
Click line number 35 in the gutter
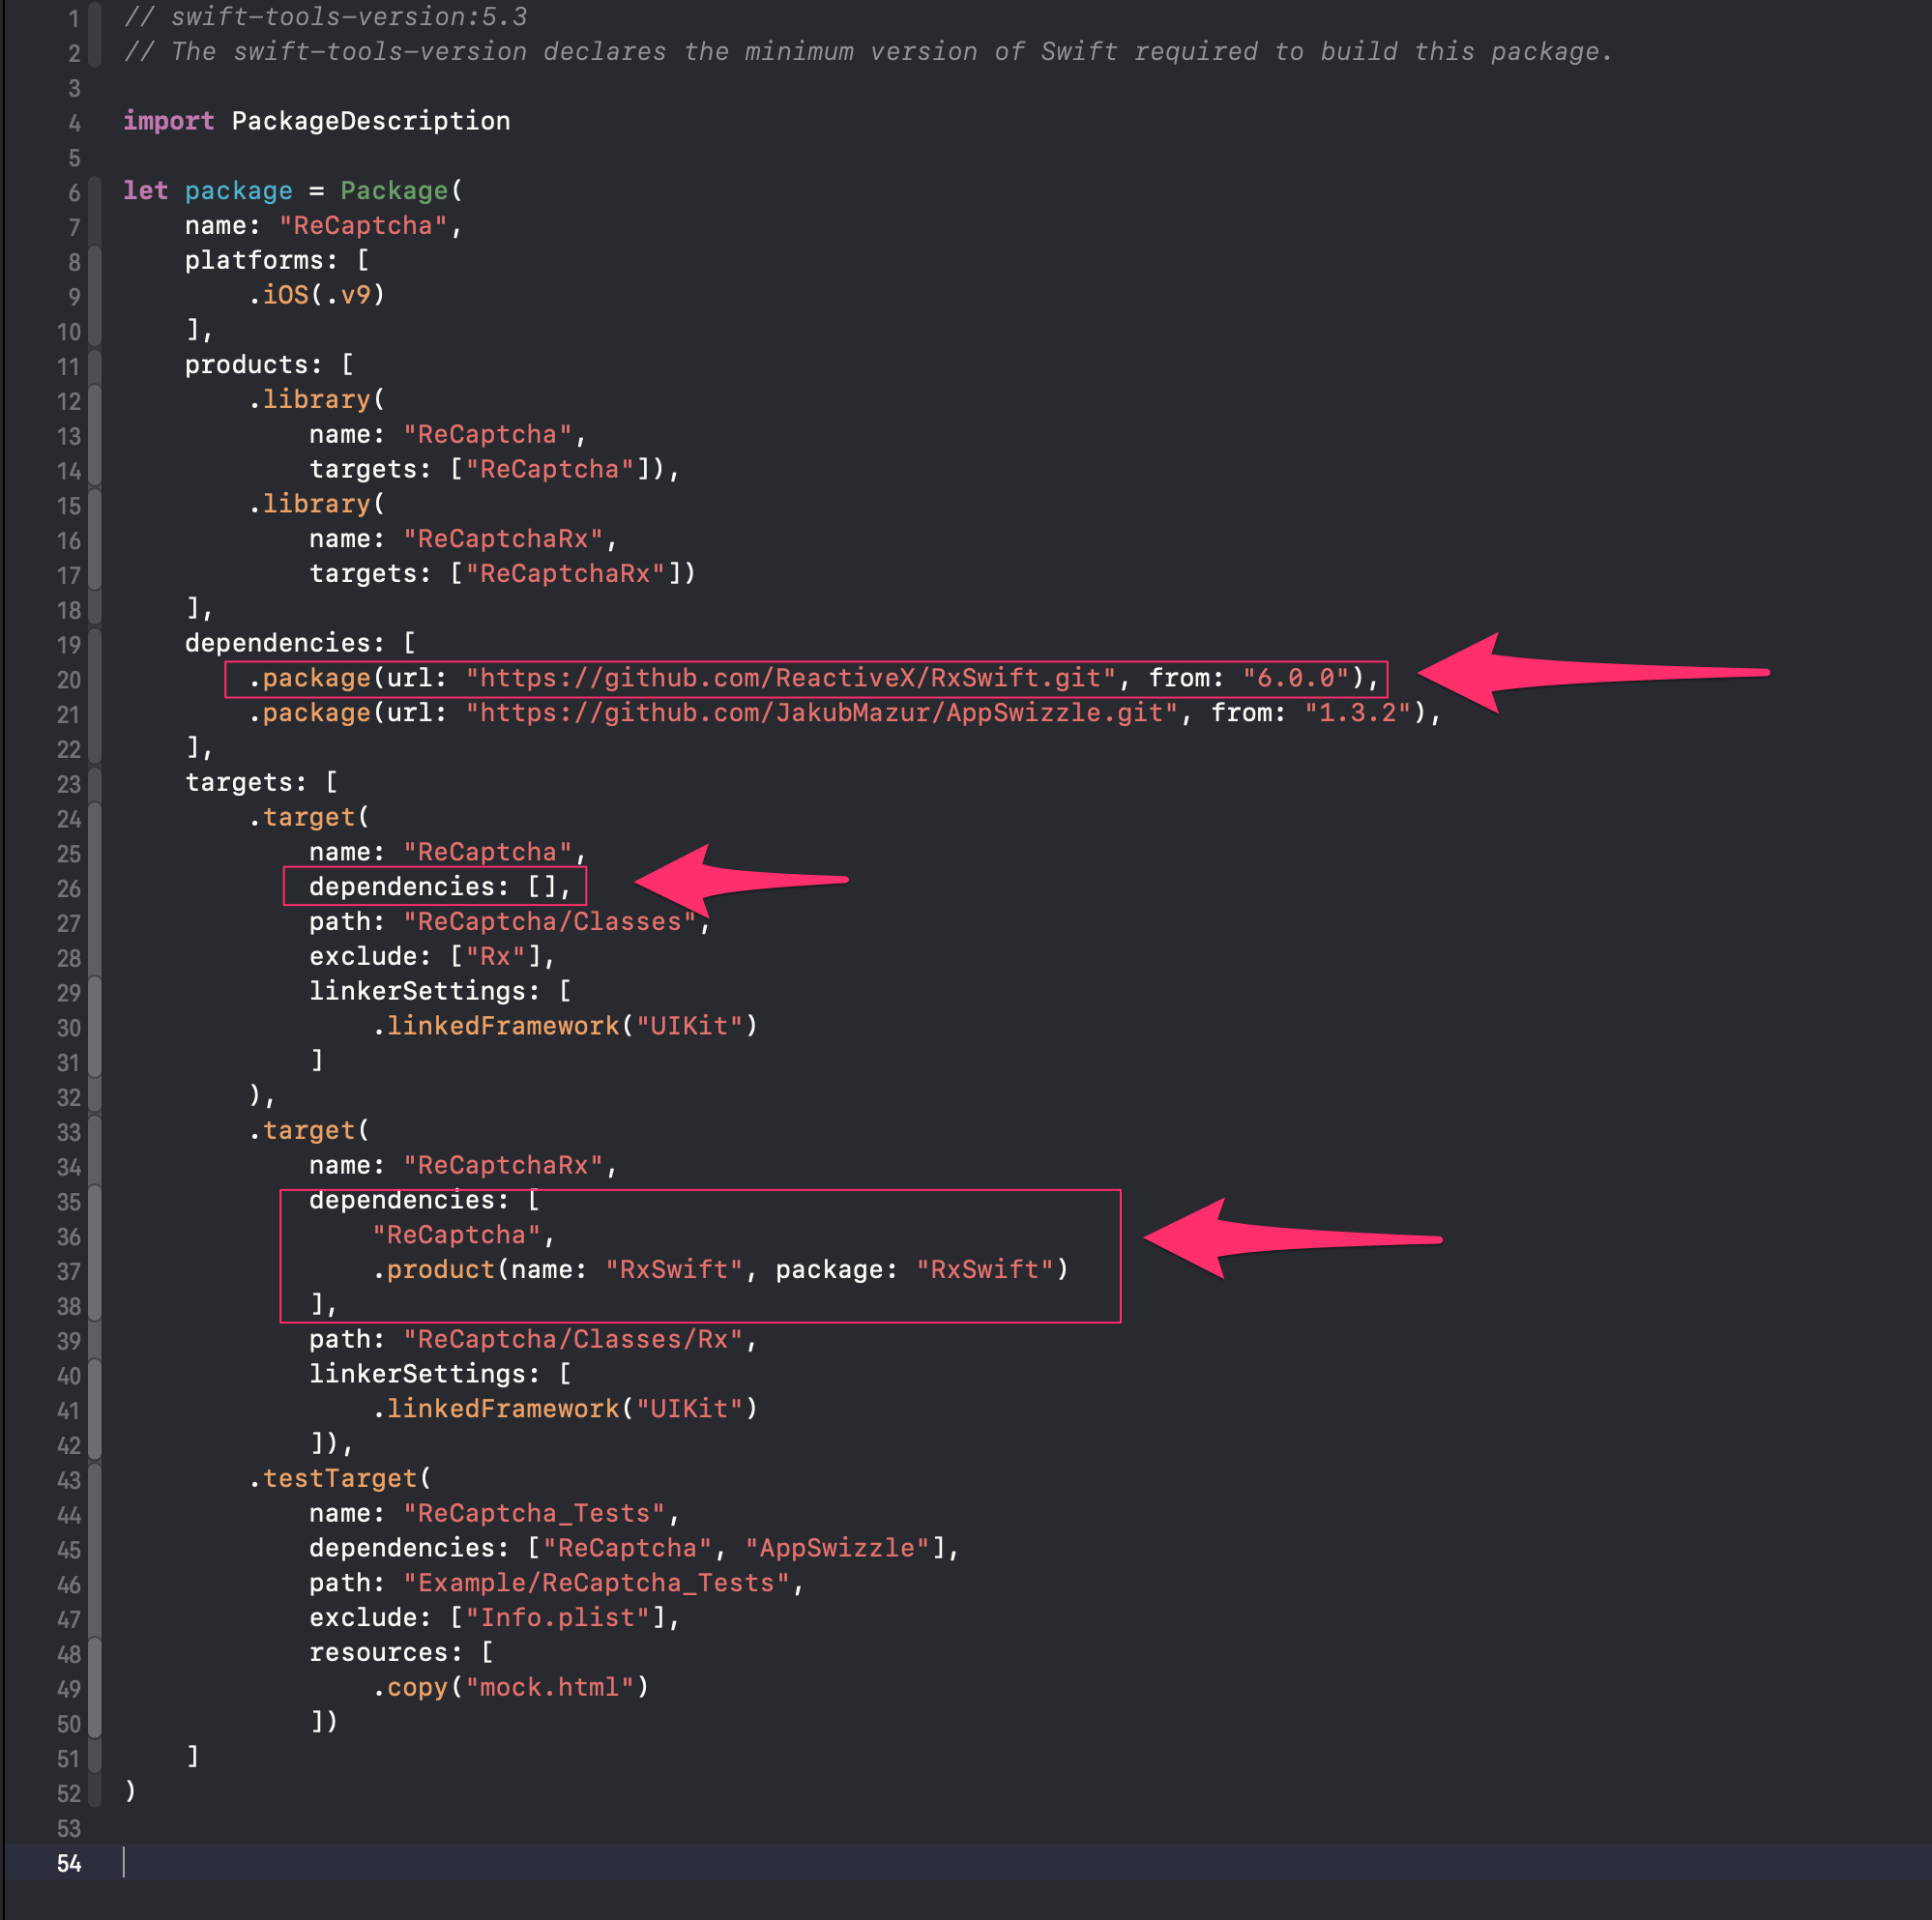click(68, 1202)
